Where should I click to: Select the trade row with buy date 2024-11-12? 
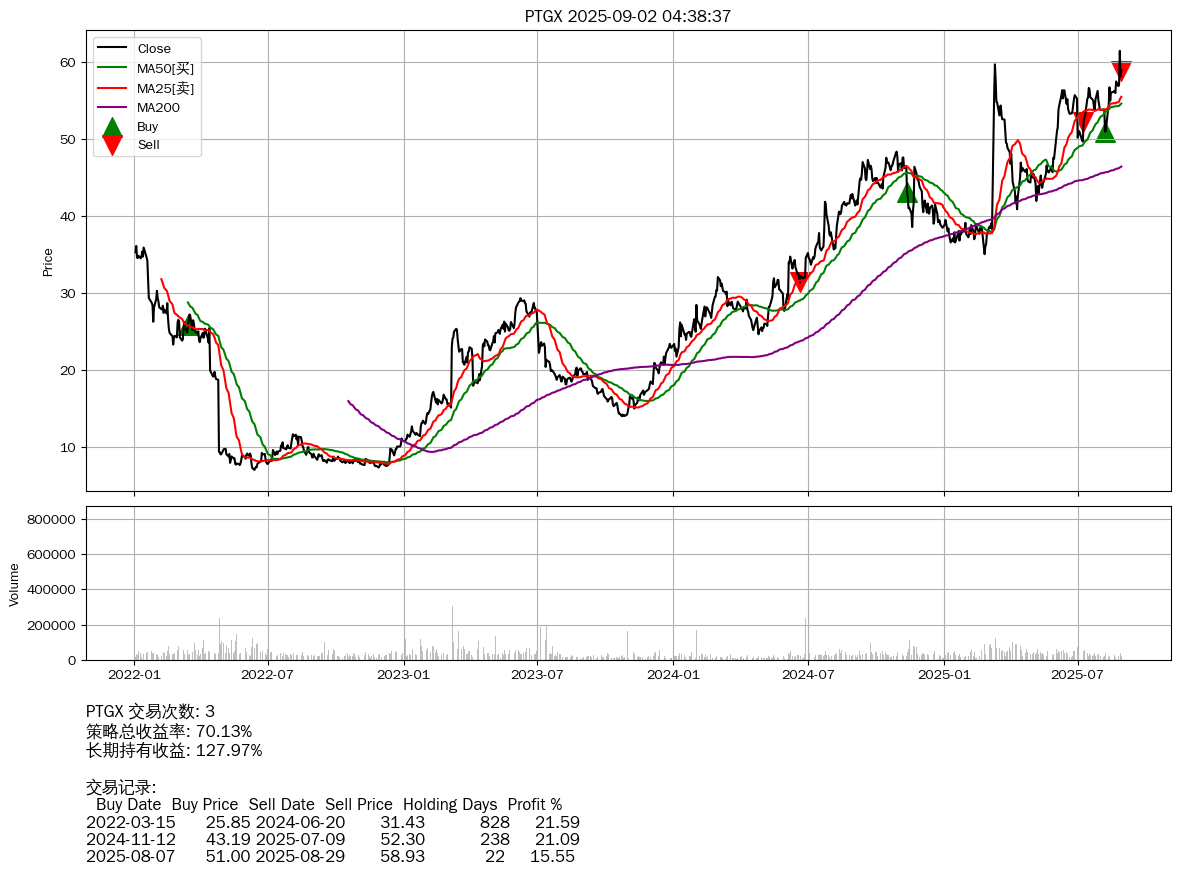[333, 839]
